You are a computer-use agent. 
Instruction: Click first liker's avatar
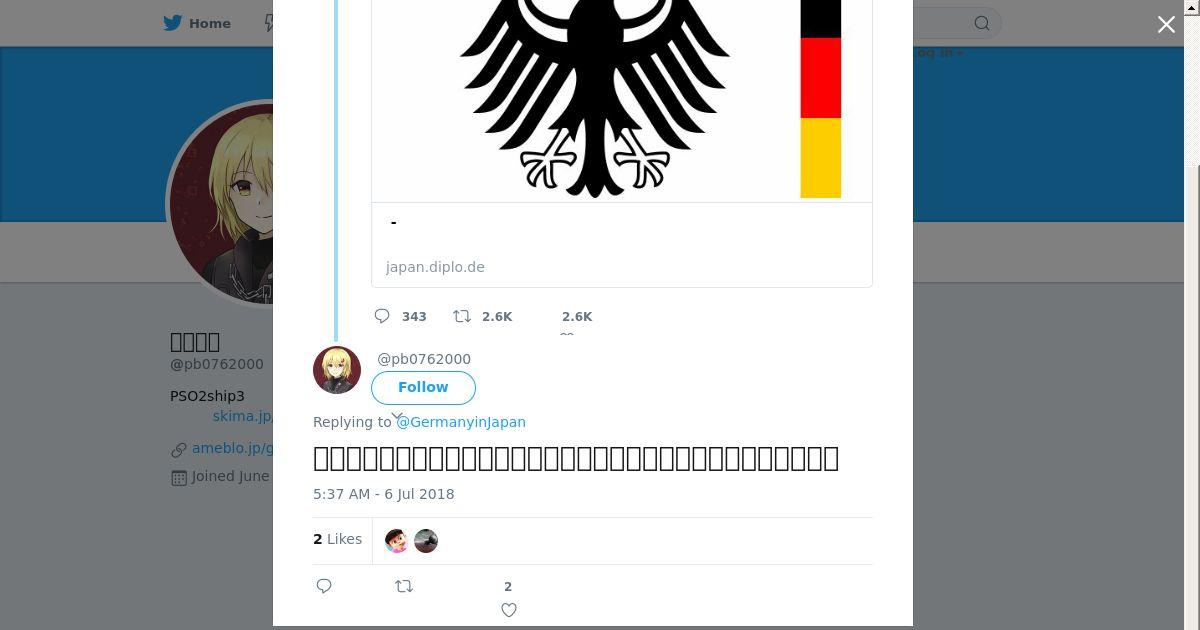(x=397, y=541)
